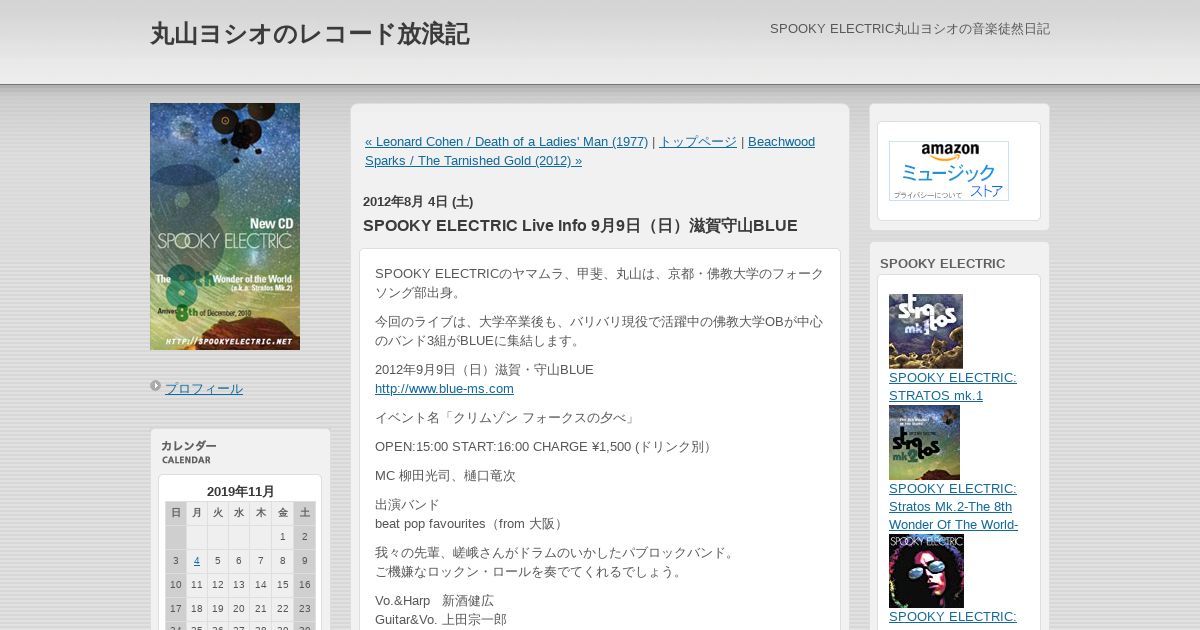
Task: Click the post title SPOOKY ELECTRIC Live Info
Action: (x=580, y=226)
